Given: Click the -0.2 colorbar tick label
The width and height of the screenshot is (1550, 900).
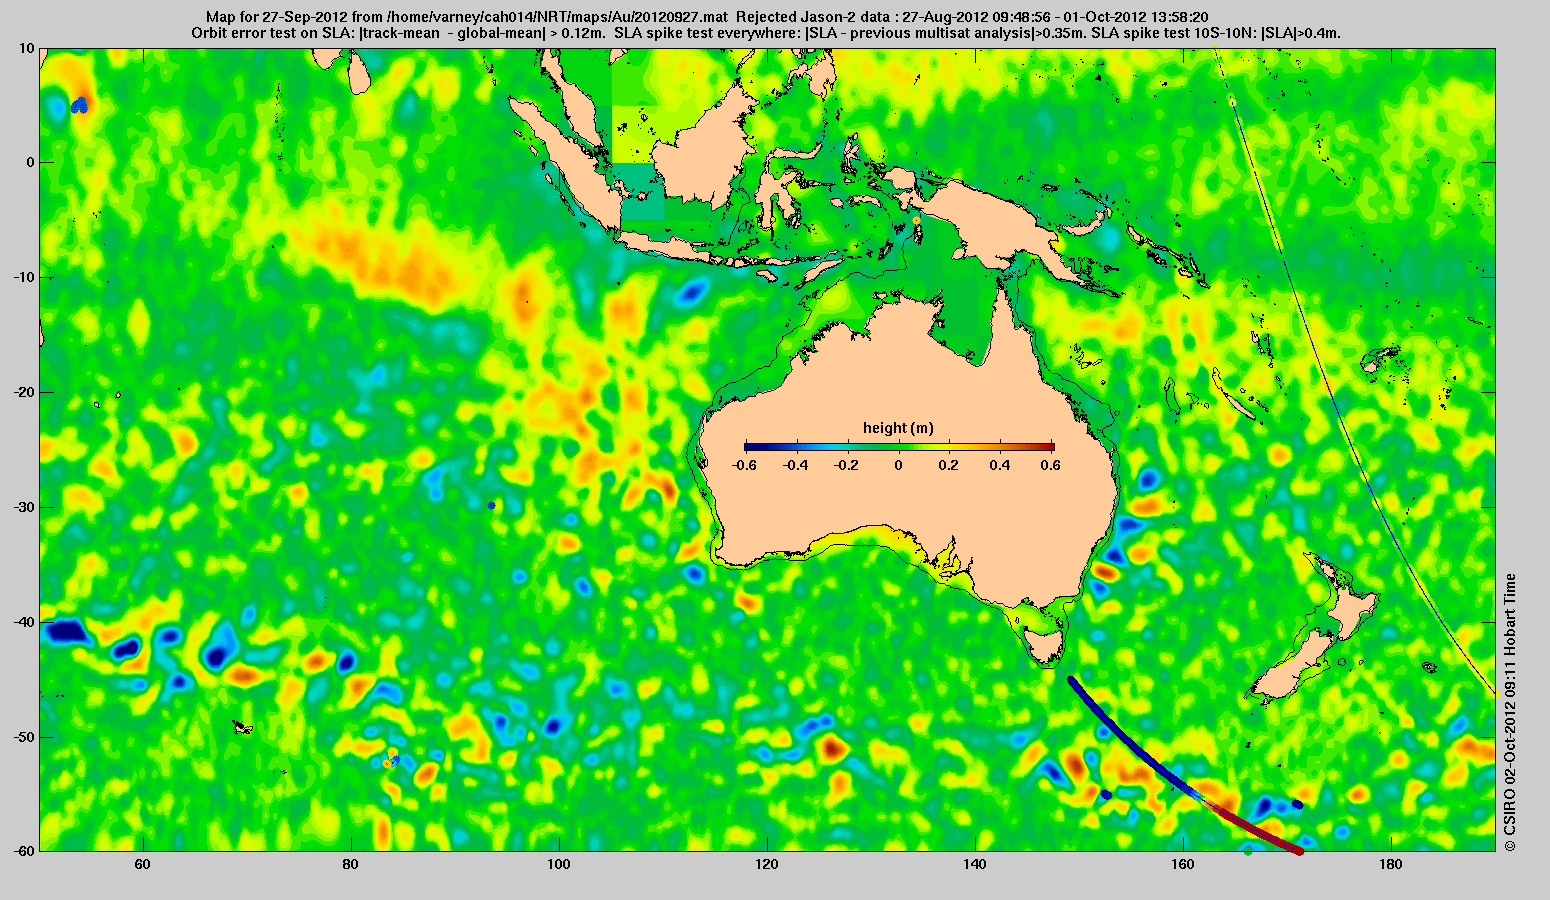Looking at the screenshot, I should 847,465.
